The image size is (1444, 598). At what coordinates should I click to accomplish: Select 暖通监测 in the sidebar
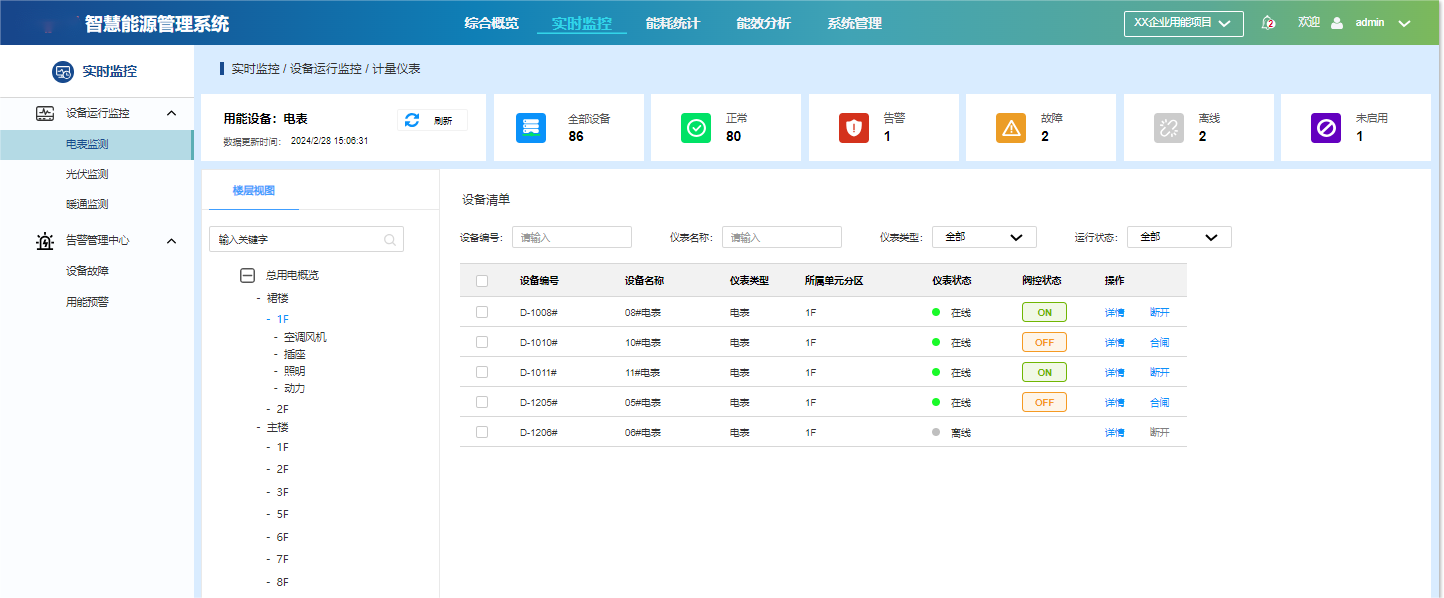pyautogui.click(x=87, y=205)
